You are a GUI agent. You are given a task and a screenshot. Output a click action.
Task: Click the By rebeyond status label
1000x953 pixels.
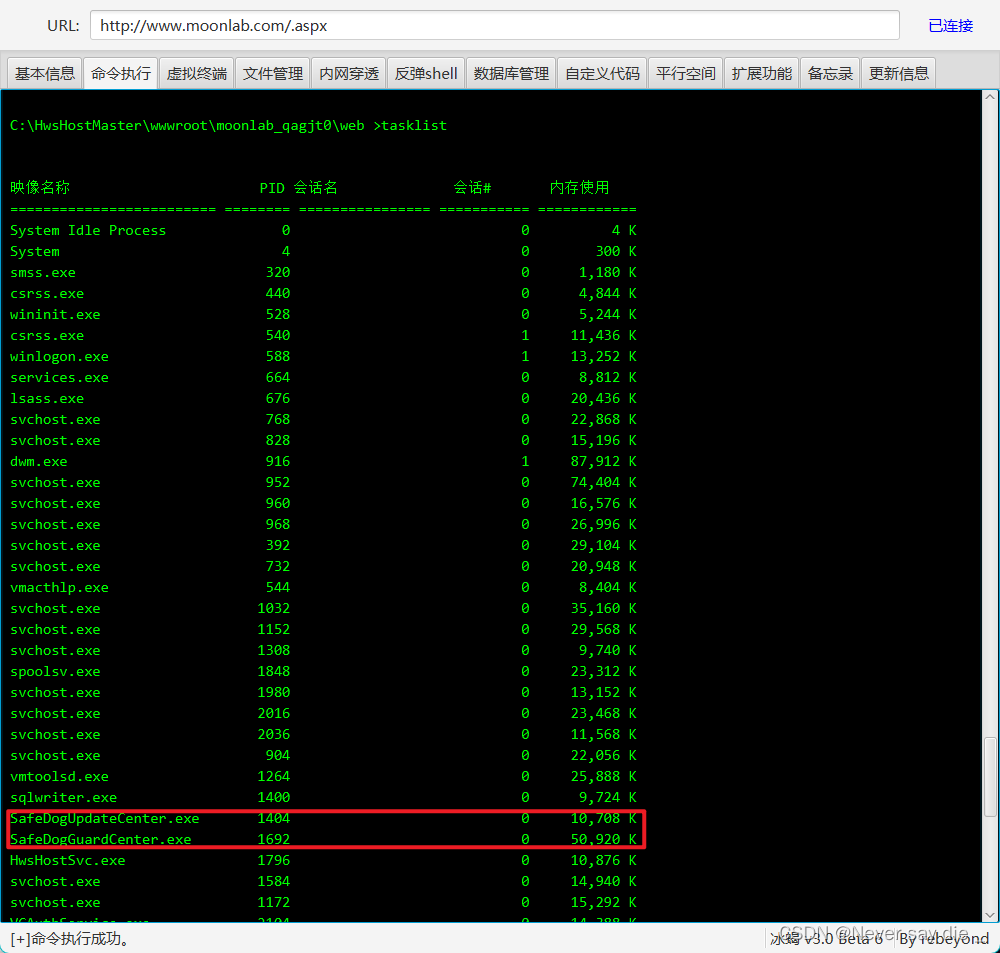tap(944, 939)
